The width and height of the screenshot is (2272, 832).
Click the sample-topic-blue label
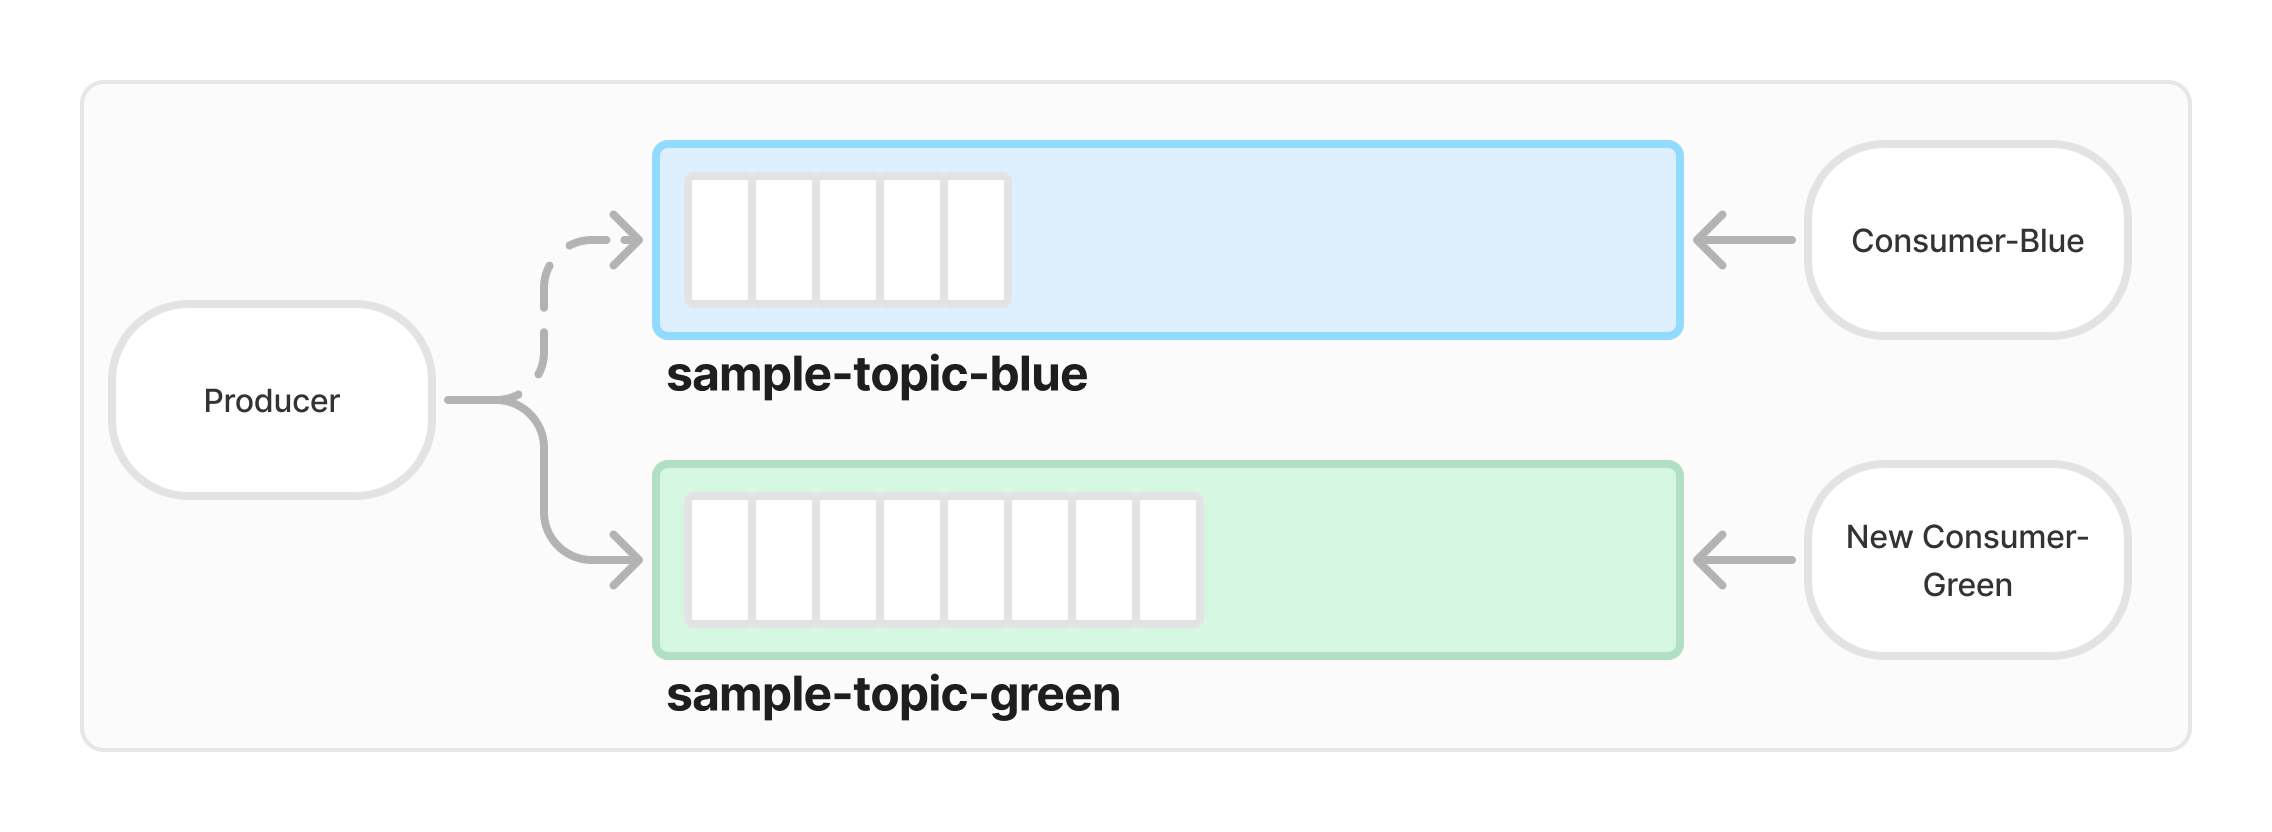coord(876,375)
